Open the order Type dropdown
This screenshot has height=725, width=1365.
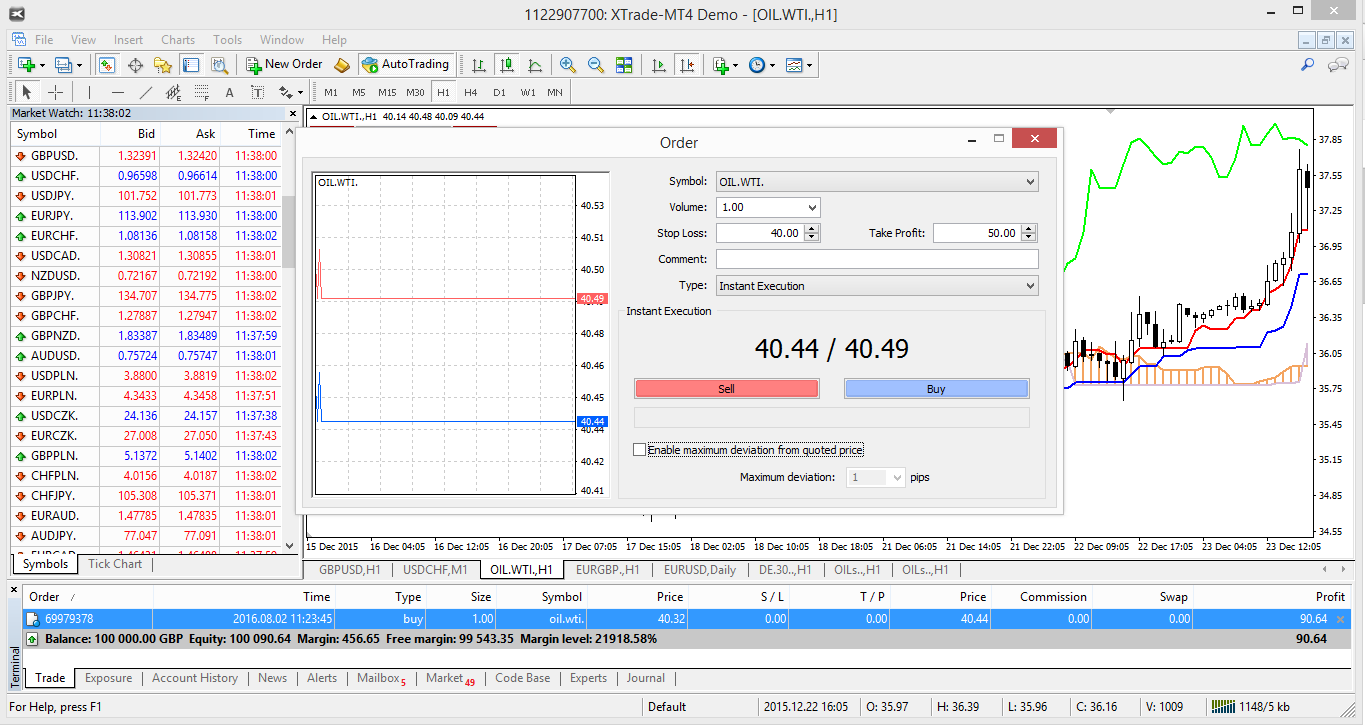coord(1031,285)
